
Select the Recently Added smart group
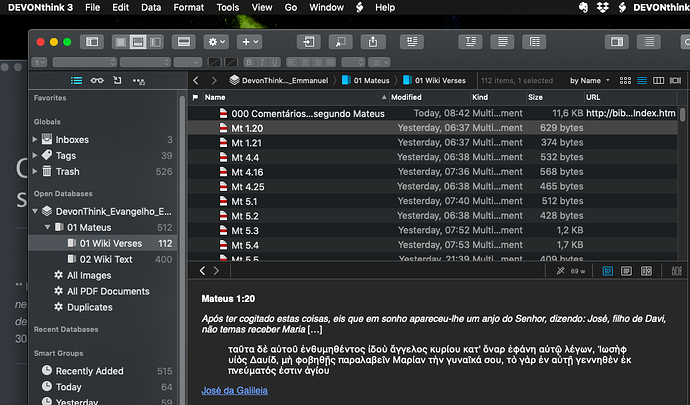point(90,371)
